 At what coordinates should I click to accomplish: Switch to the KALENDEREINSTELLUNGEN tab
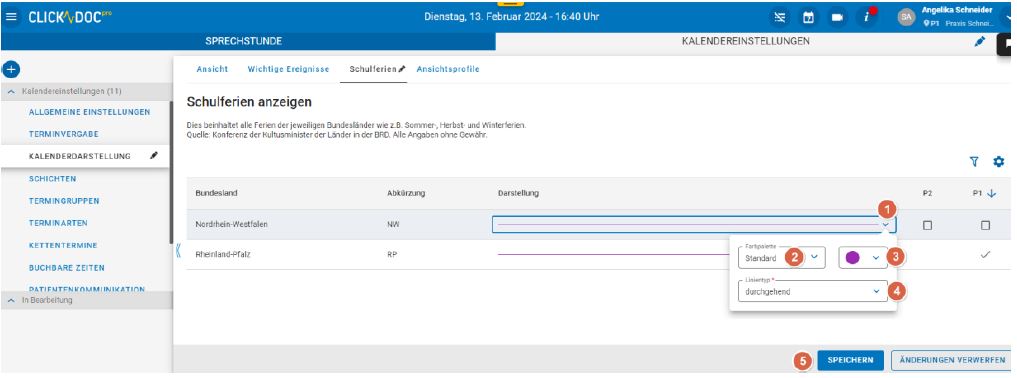pyautogui.click(x=745, y=41)
